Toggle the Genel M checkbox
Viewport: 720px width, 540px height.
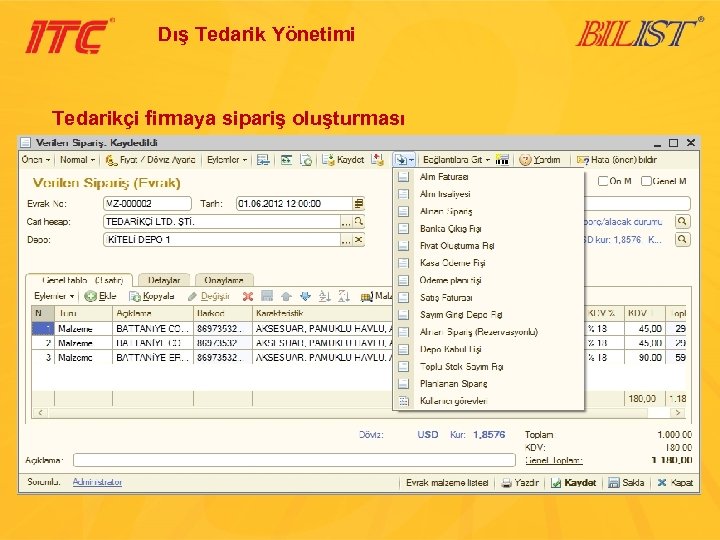pos(646,181)
